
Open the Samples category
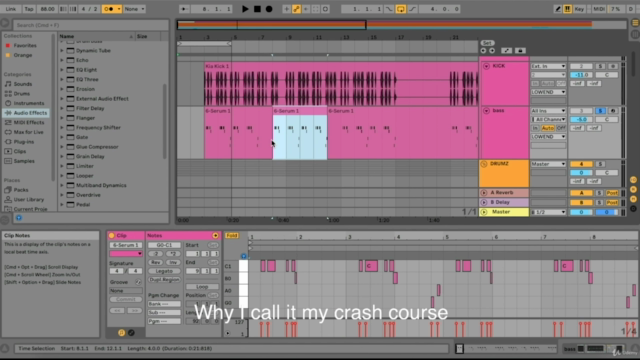(24, 161)
